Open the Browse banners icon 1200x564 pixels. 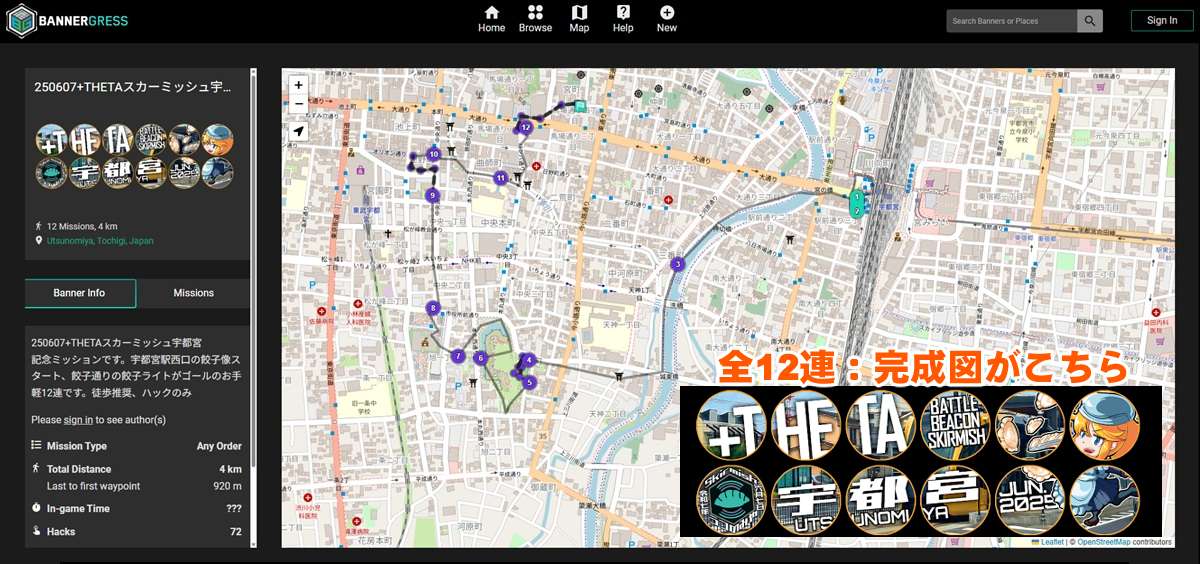pos(535,13)
